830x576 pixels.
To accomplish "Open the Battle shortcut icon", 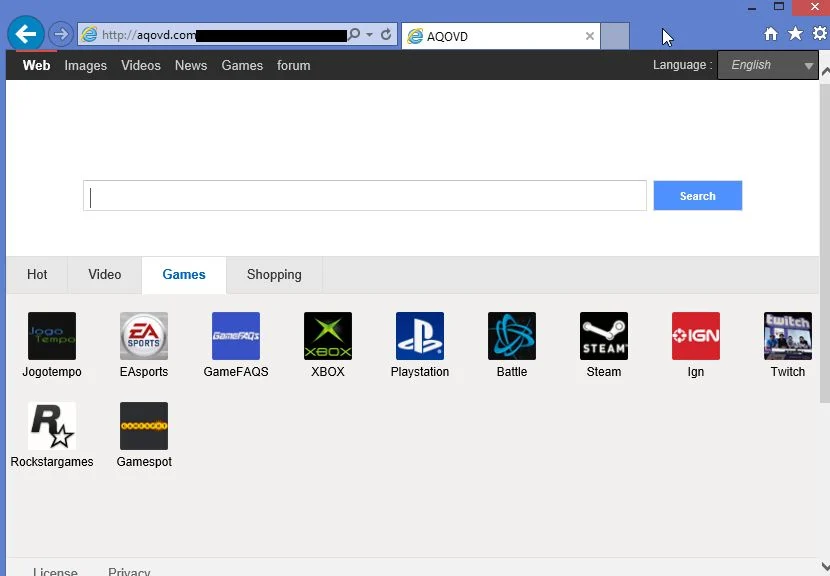I will click(512, 336).
